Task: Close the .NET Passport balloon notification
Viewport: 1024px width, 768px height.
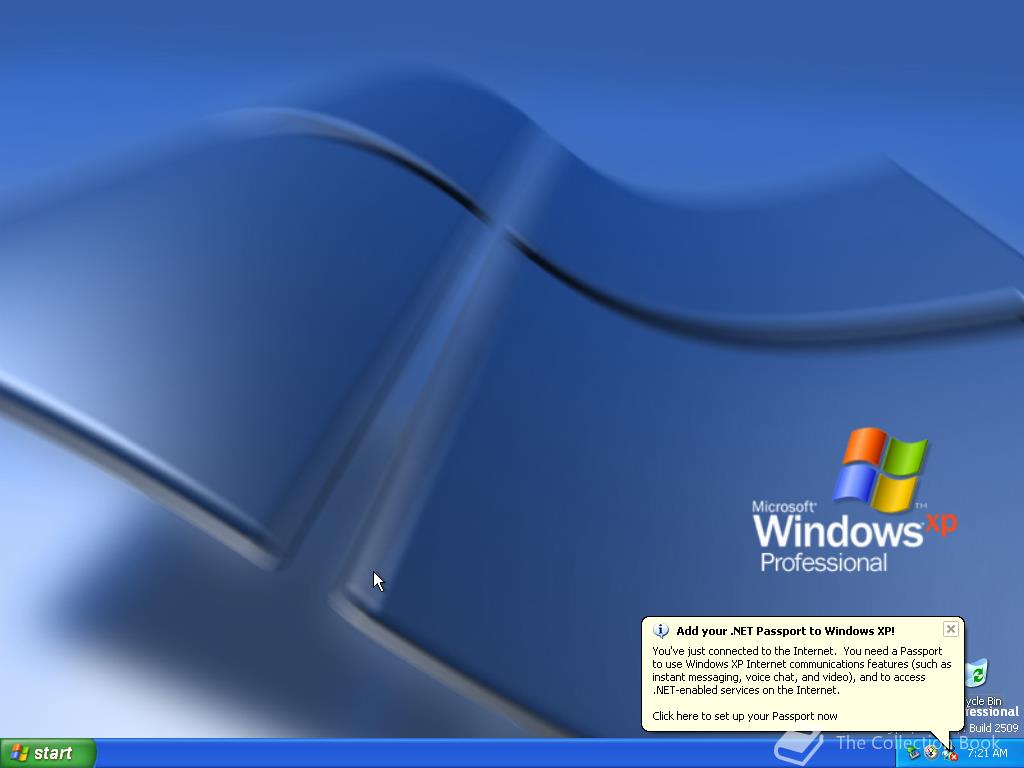Action: [x=951, y=629]
